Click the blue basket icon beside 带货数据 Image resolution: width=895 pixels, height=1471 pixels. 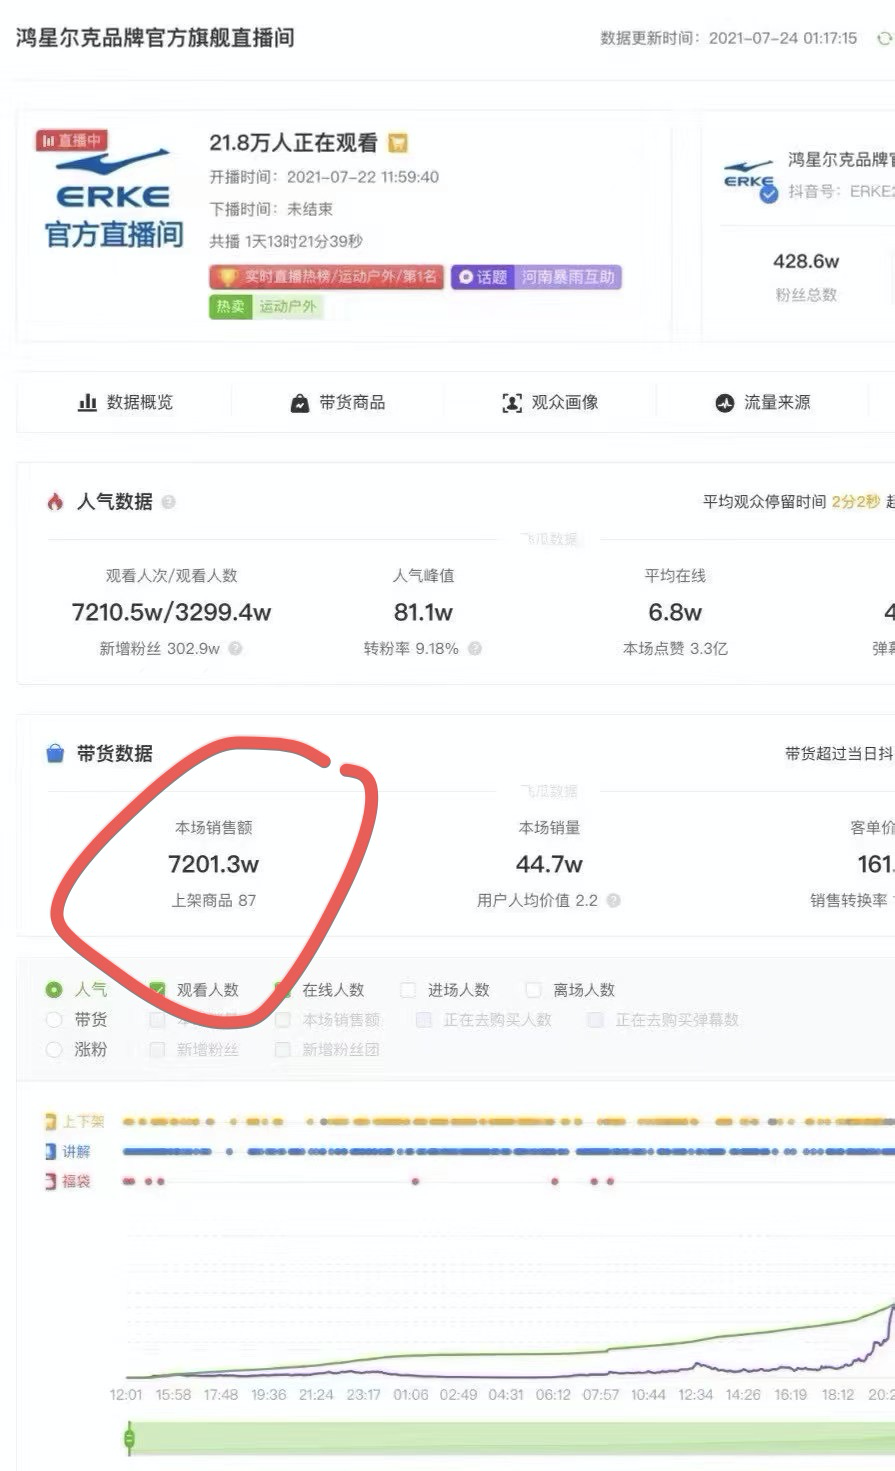(x=55, y=753)
